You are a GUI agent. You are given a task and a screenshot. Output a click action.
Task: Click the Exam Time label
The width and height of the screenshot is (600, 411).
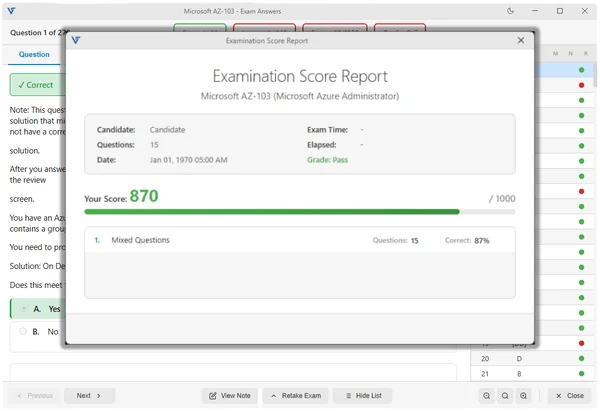(327, 130)
